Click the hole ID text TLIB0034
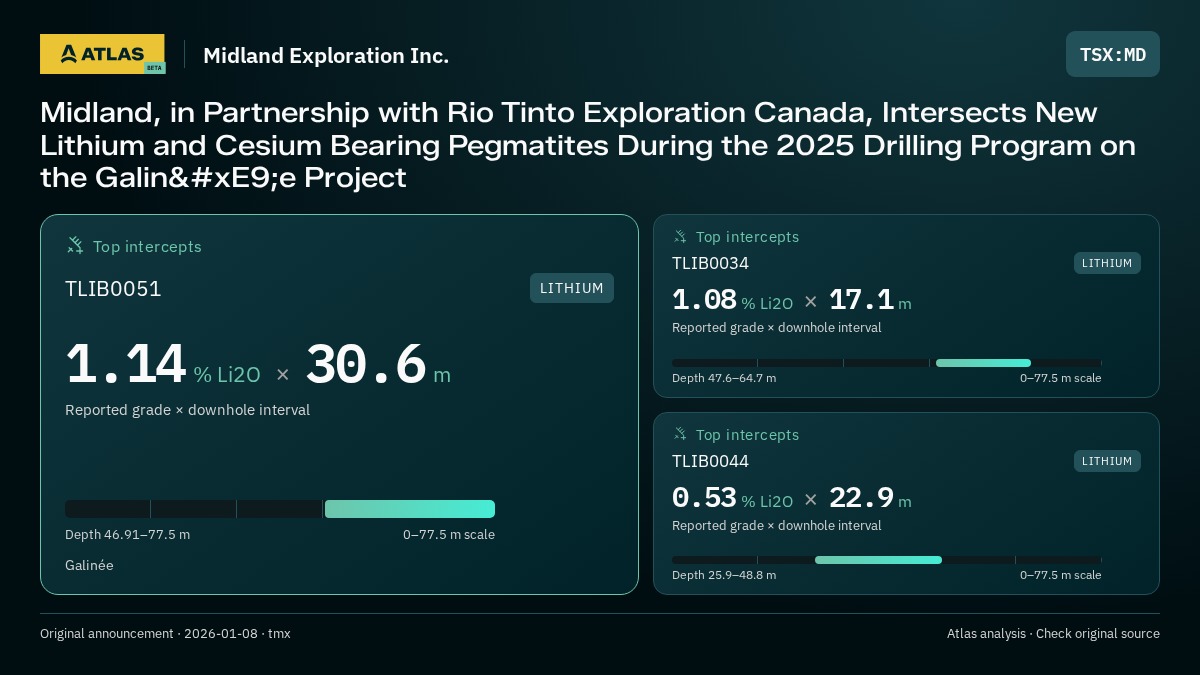 click(710, 263)
